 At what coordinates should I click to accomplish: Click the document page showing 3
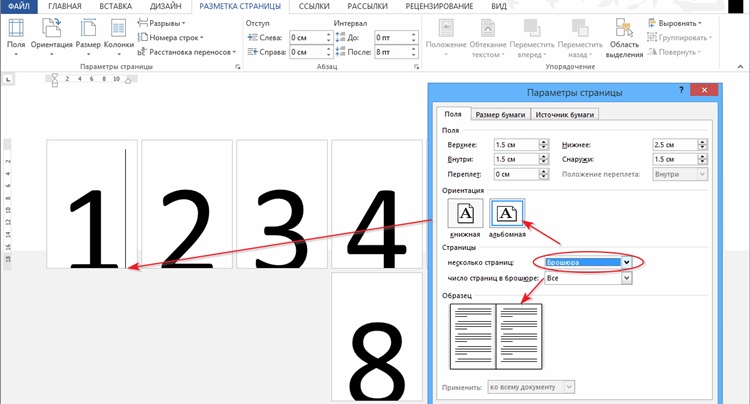coord(282,204)
